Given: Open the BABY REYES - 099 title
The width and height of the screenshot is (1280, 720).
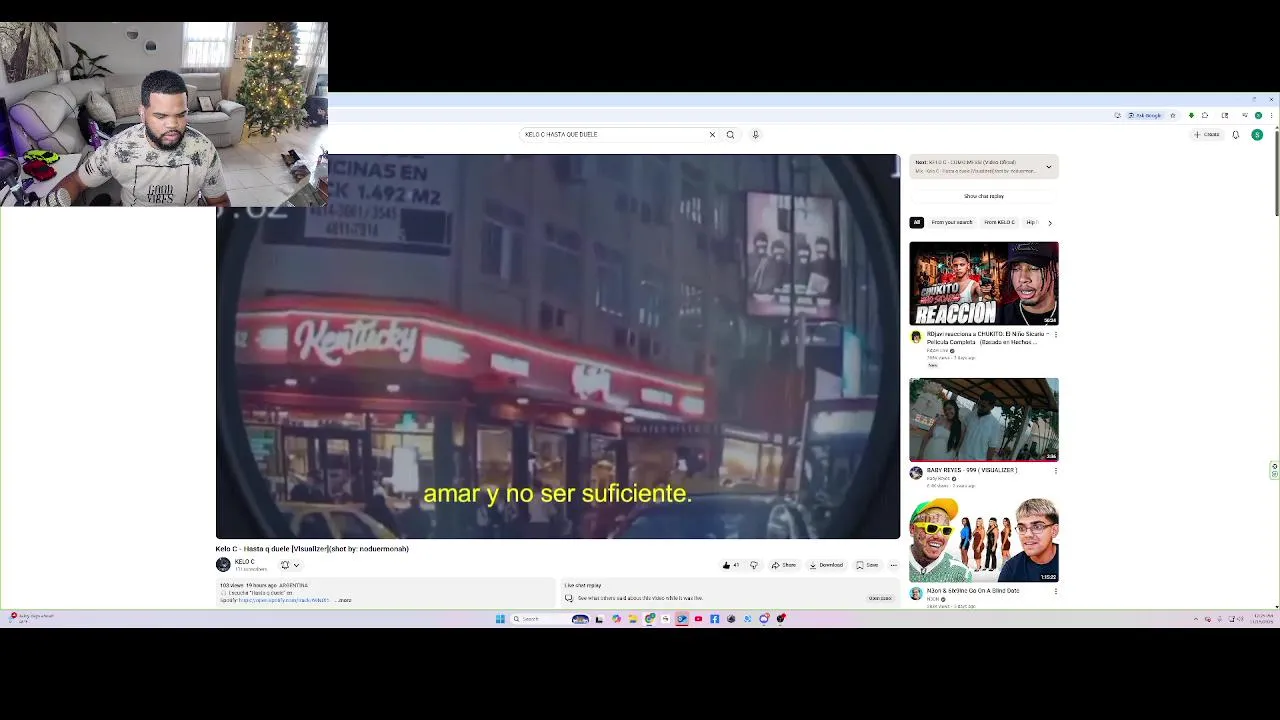Looking at the screenshot, I should (x=972, y=470).
